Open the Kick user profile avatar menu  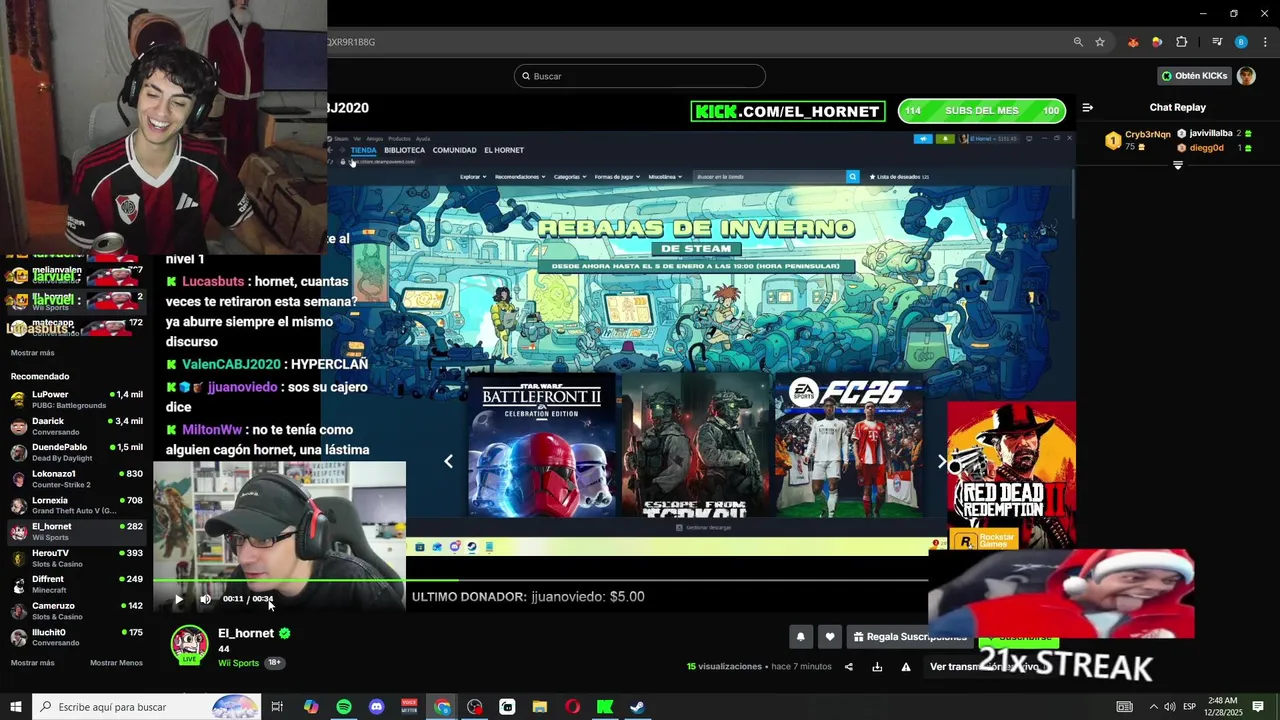[1246, 76]
